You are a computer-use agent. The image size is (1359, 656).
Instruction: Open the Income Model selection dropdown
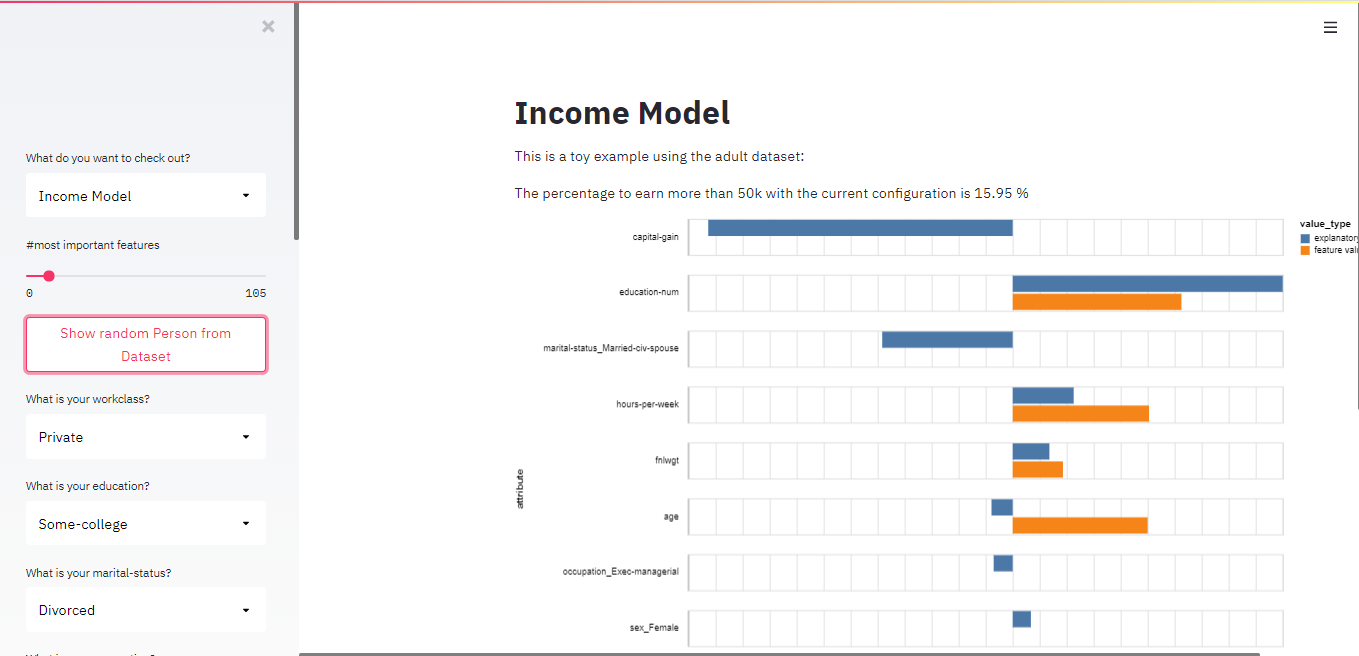coord(146,196)
